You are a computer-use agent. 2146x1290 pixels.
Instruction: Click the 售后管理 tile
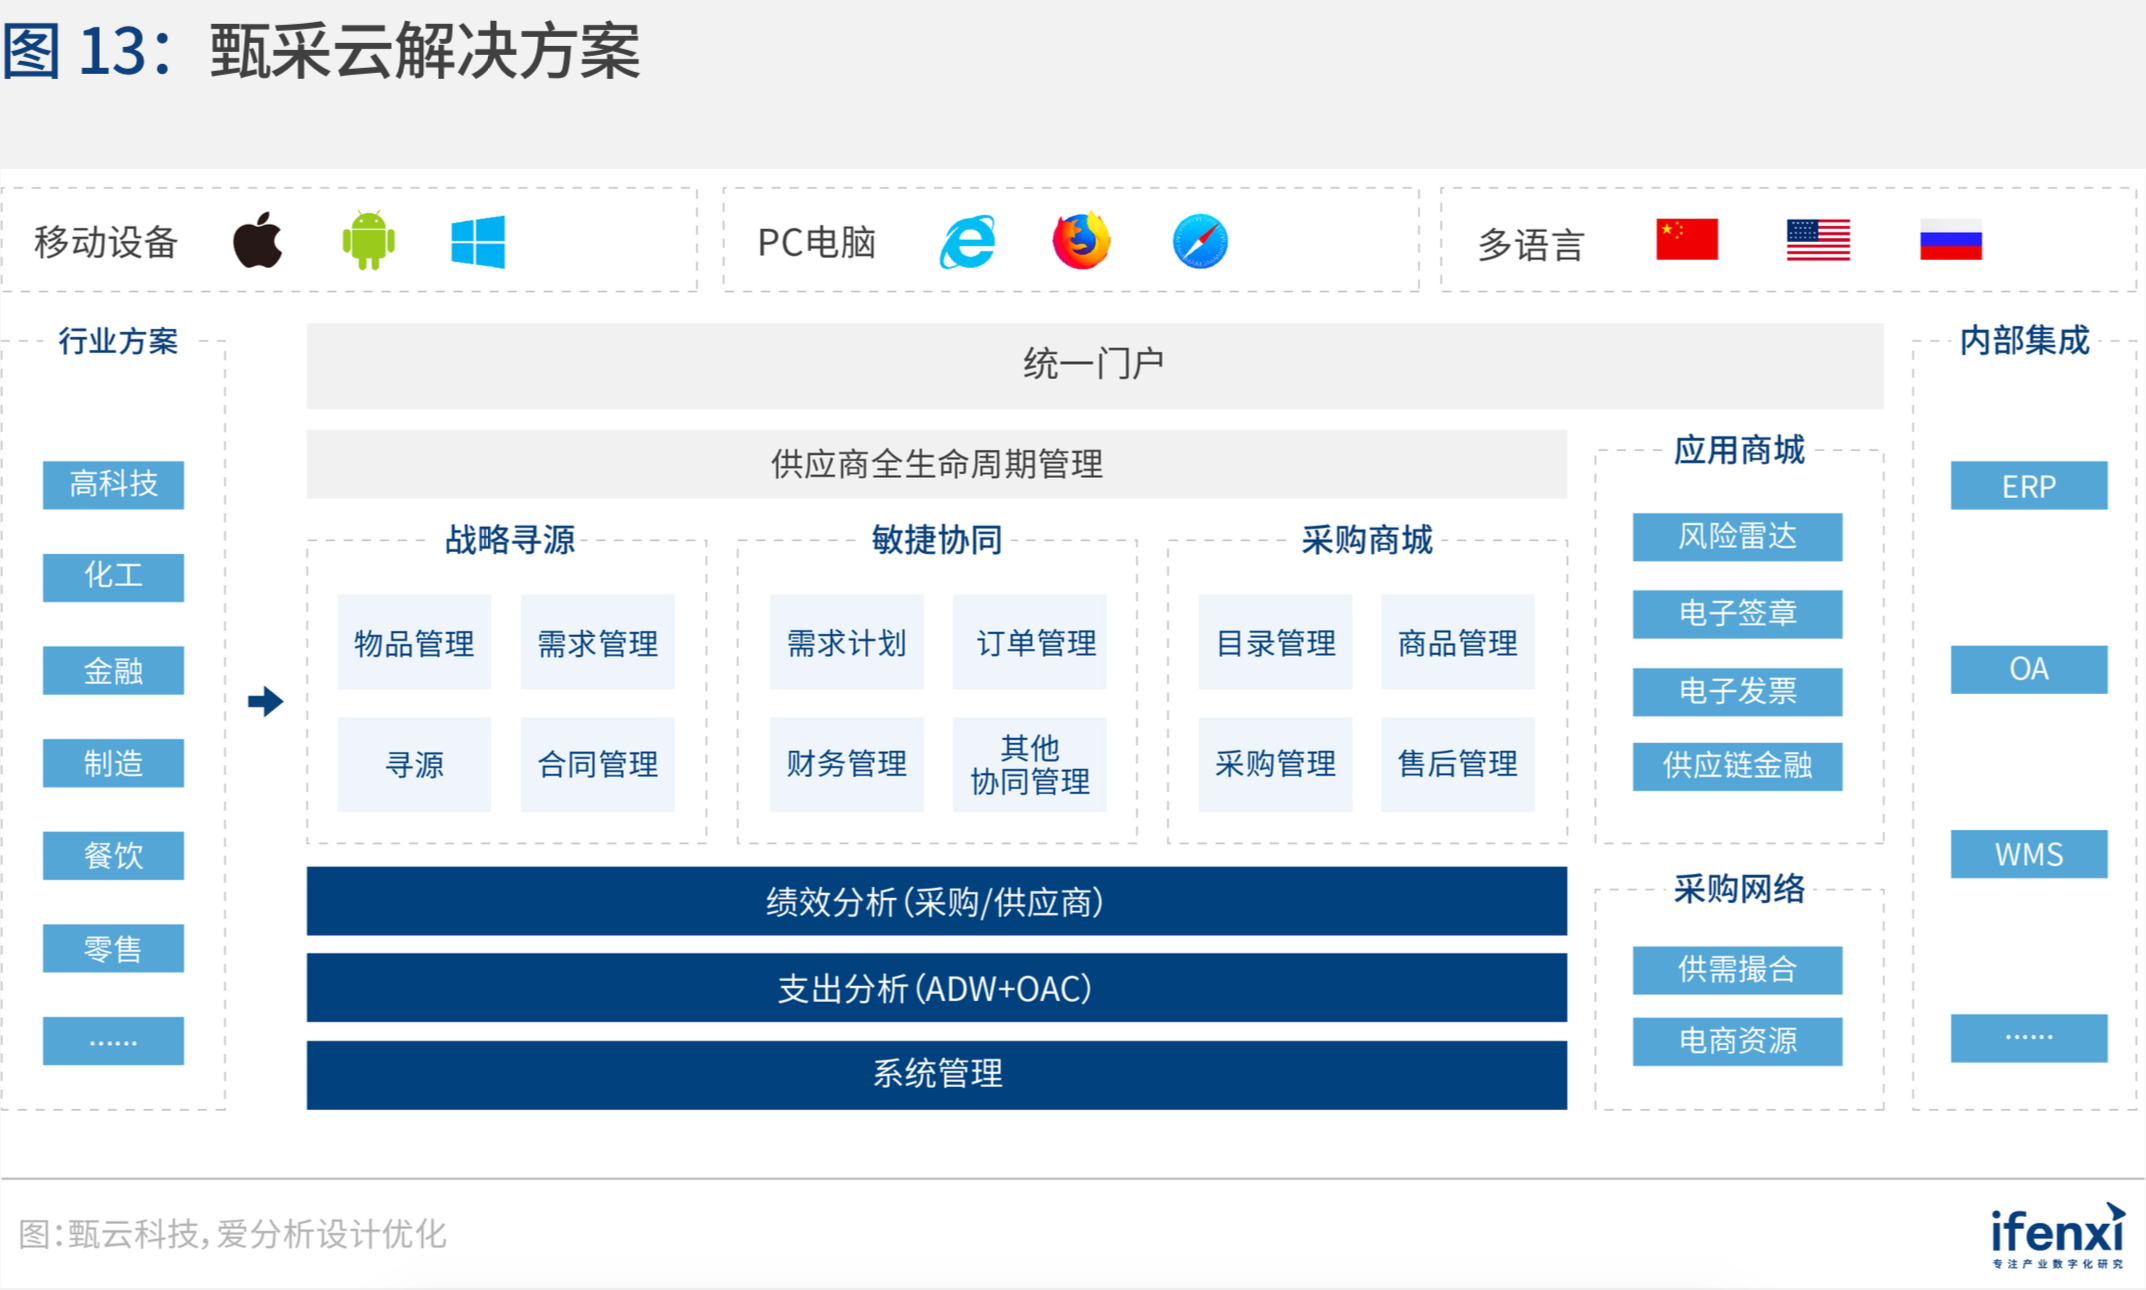click(1457, 764)
